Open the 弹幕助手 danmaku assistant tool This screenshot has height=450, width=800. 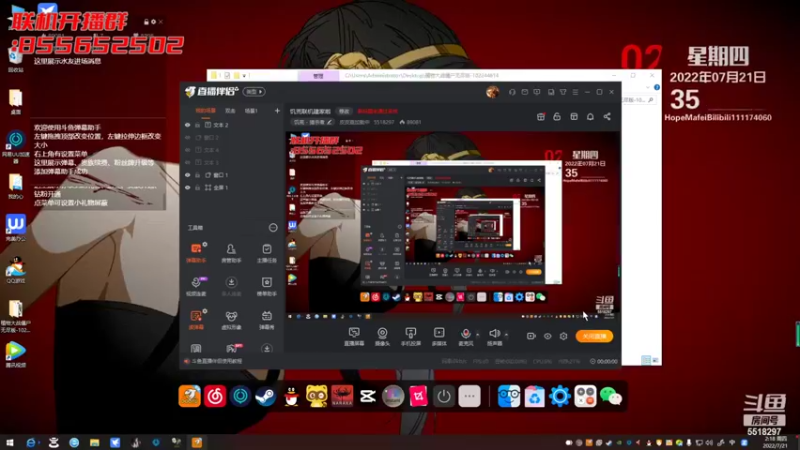pyautogui.click(x=196, y=253)
